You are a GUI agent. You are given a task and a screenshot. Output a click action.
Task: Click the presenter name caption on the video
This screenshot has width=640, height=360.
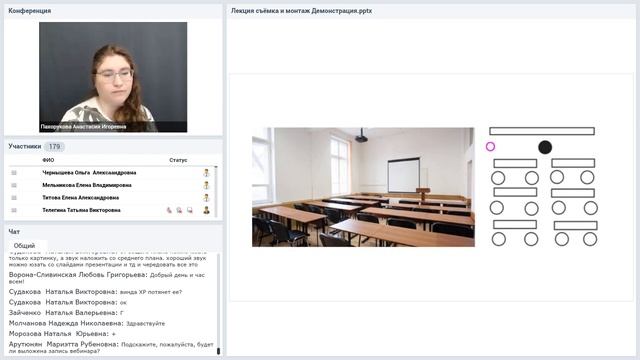pos(84,127)
